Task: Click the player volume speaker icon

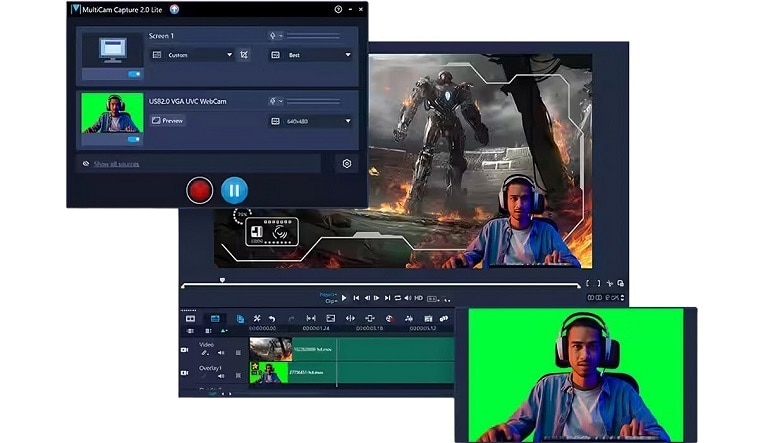Action: click(408, 298)
